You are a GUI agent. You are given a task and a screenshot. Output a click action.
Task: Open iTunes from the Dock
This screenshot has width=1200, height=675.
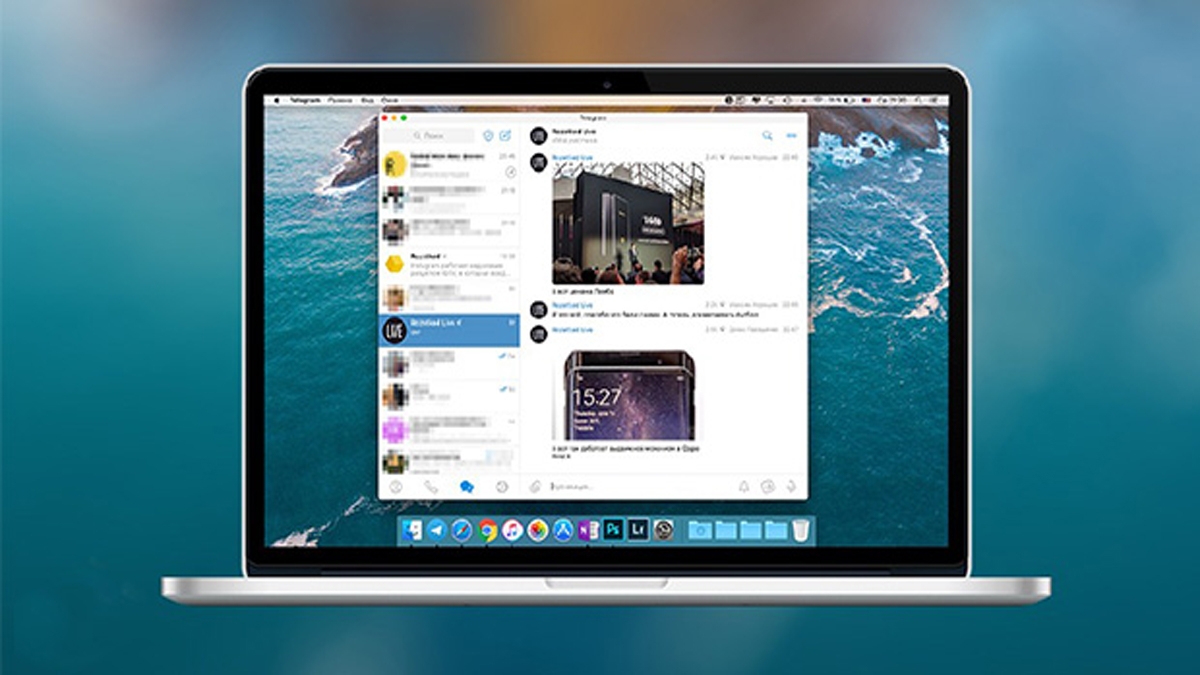513,530
